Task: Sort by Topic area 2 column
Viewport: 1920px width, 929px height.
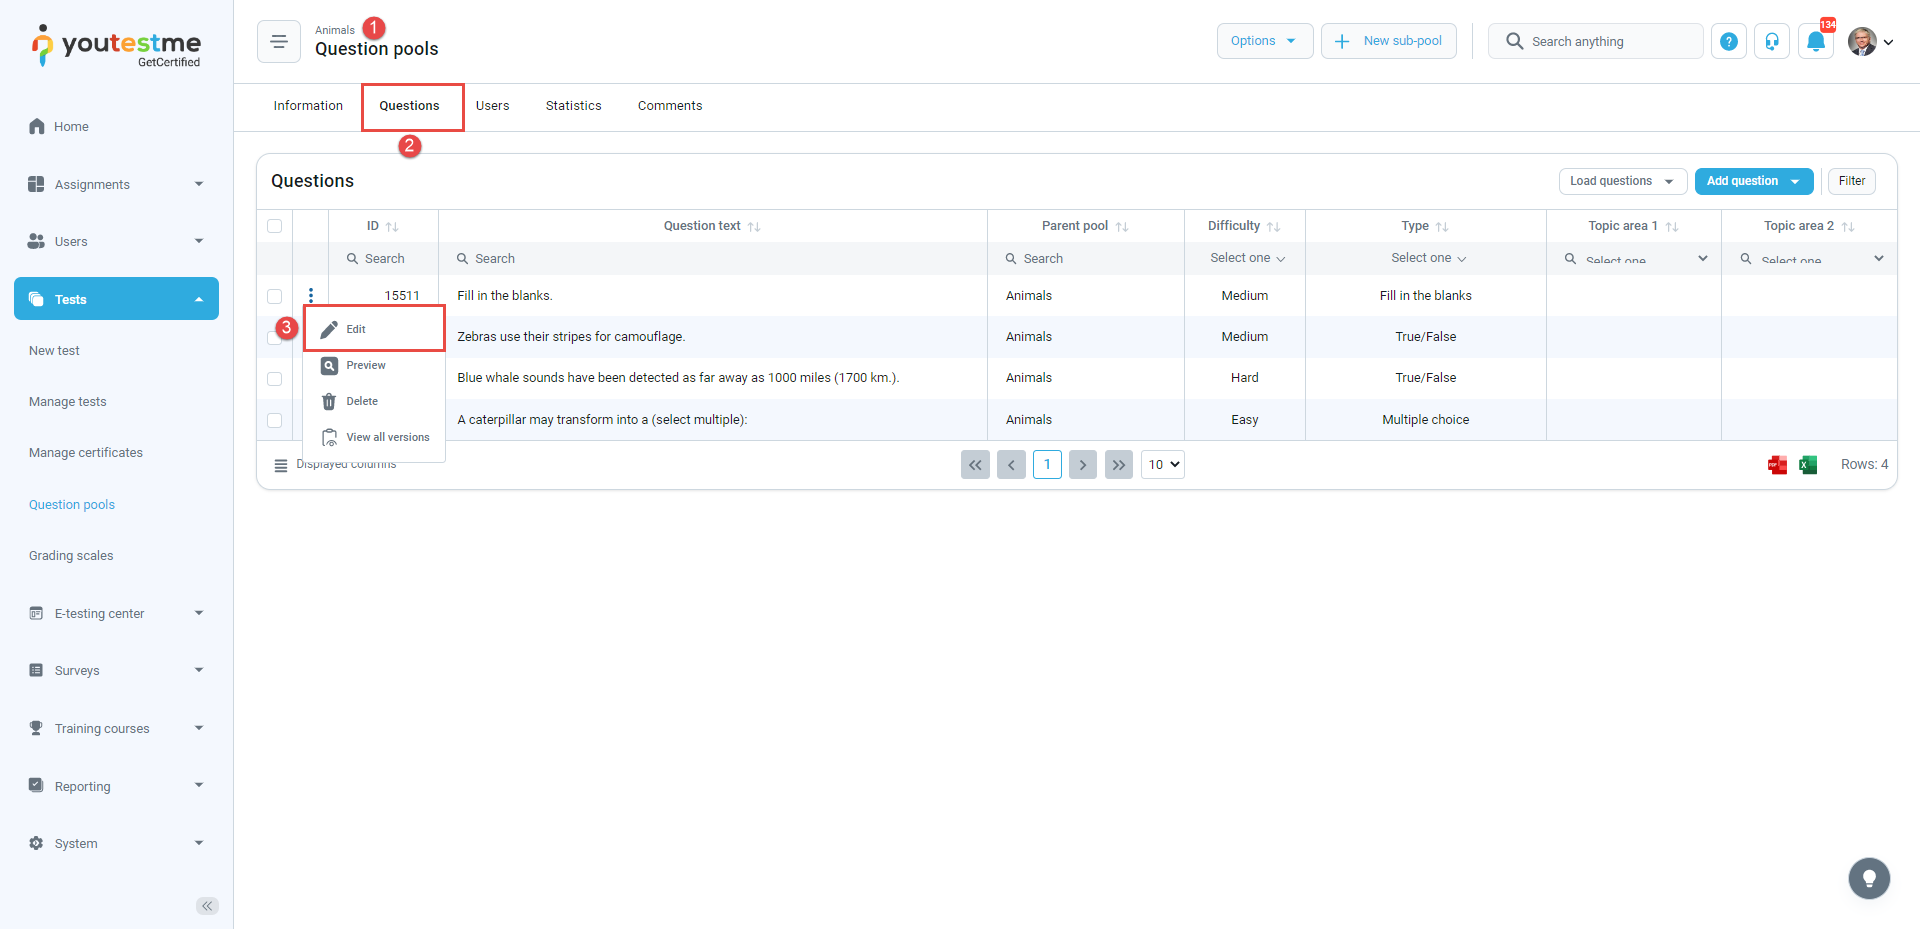Action: click(1848, 227)
